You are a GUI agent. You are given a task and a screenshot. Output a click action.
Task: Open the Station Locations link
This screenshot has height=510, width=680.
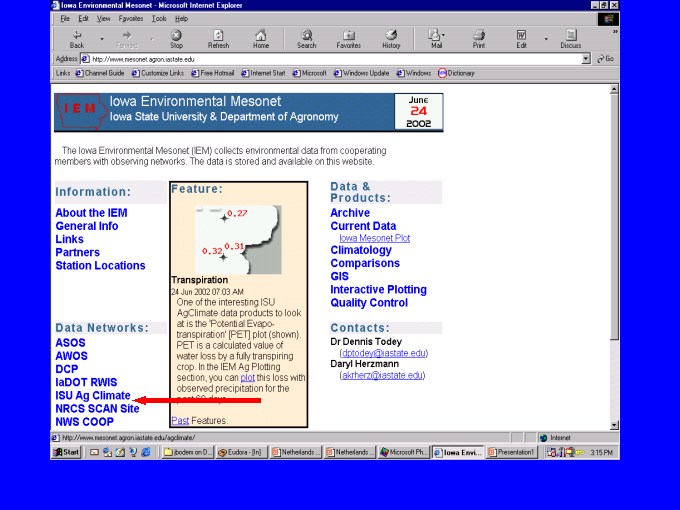pyautogui.click(x=100, y=265)
